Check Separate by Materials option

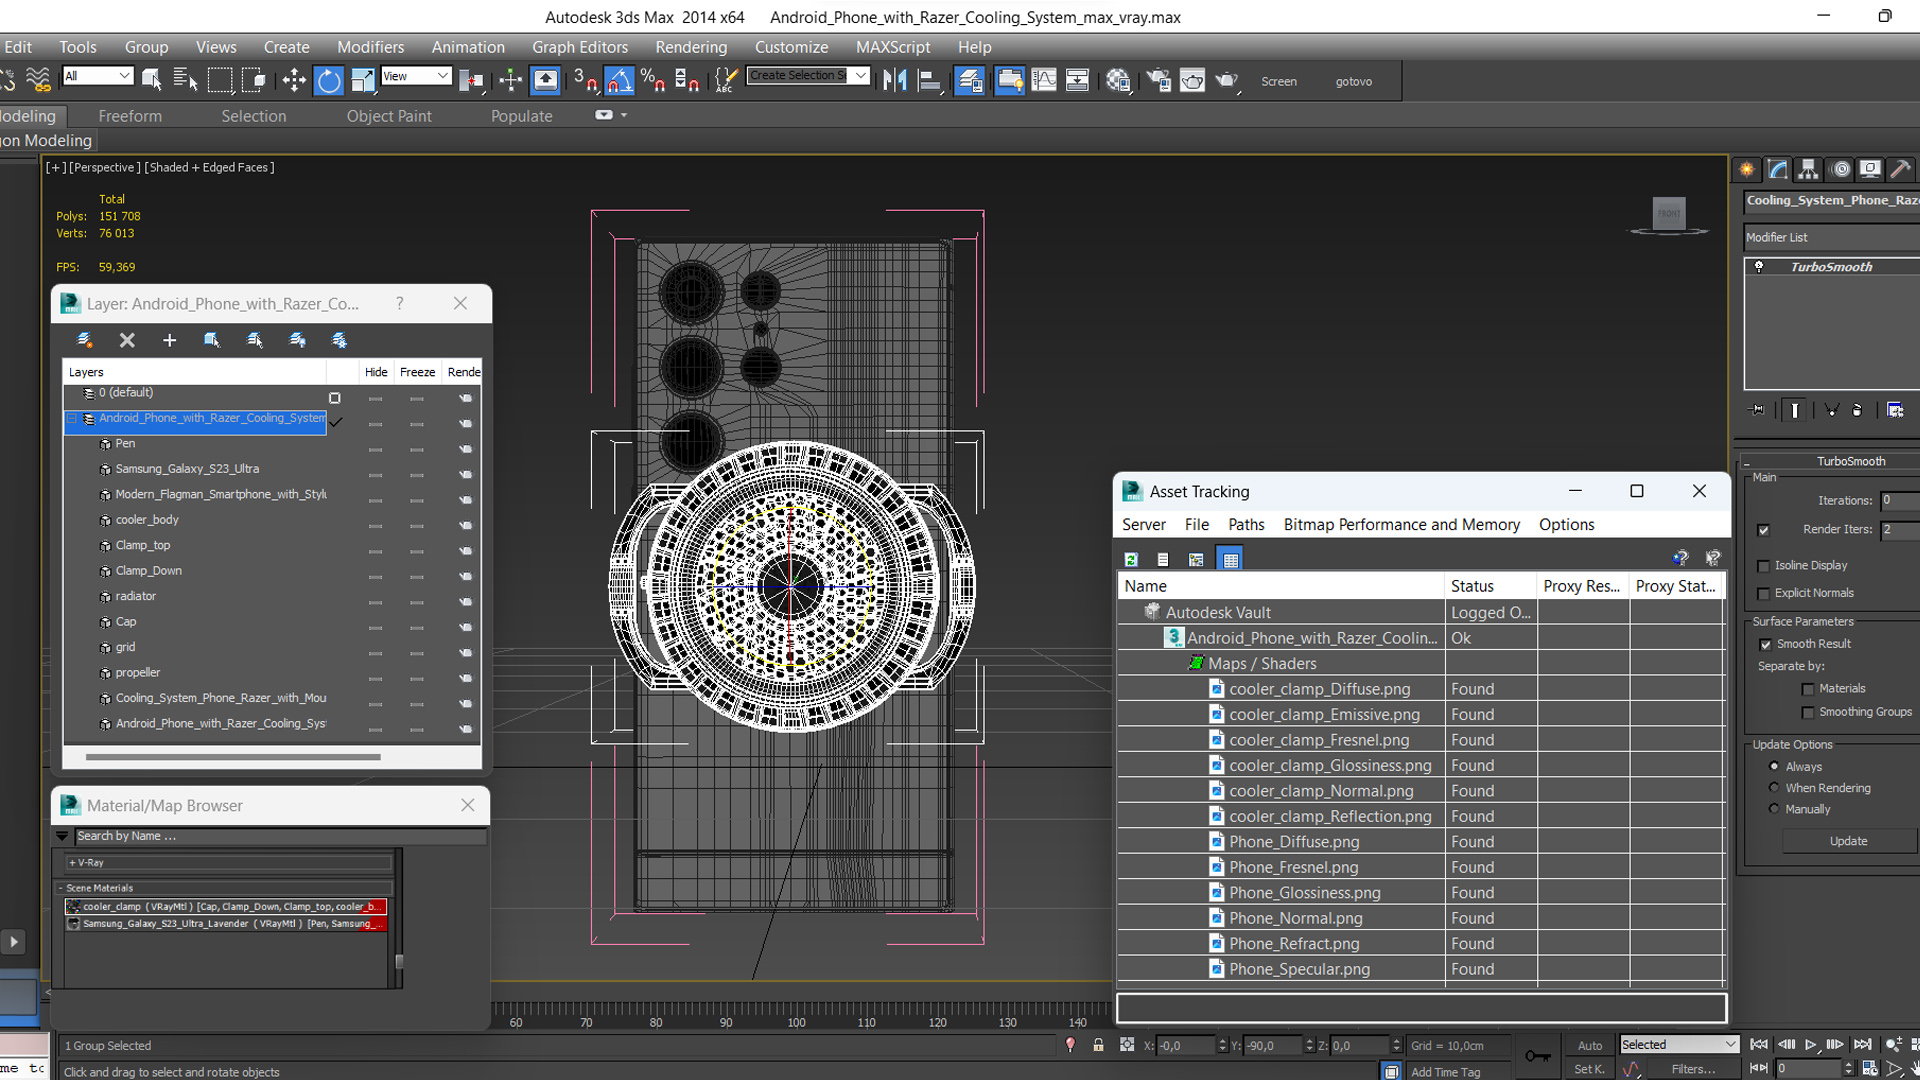(1808, 689)
